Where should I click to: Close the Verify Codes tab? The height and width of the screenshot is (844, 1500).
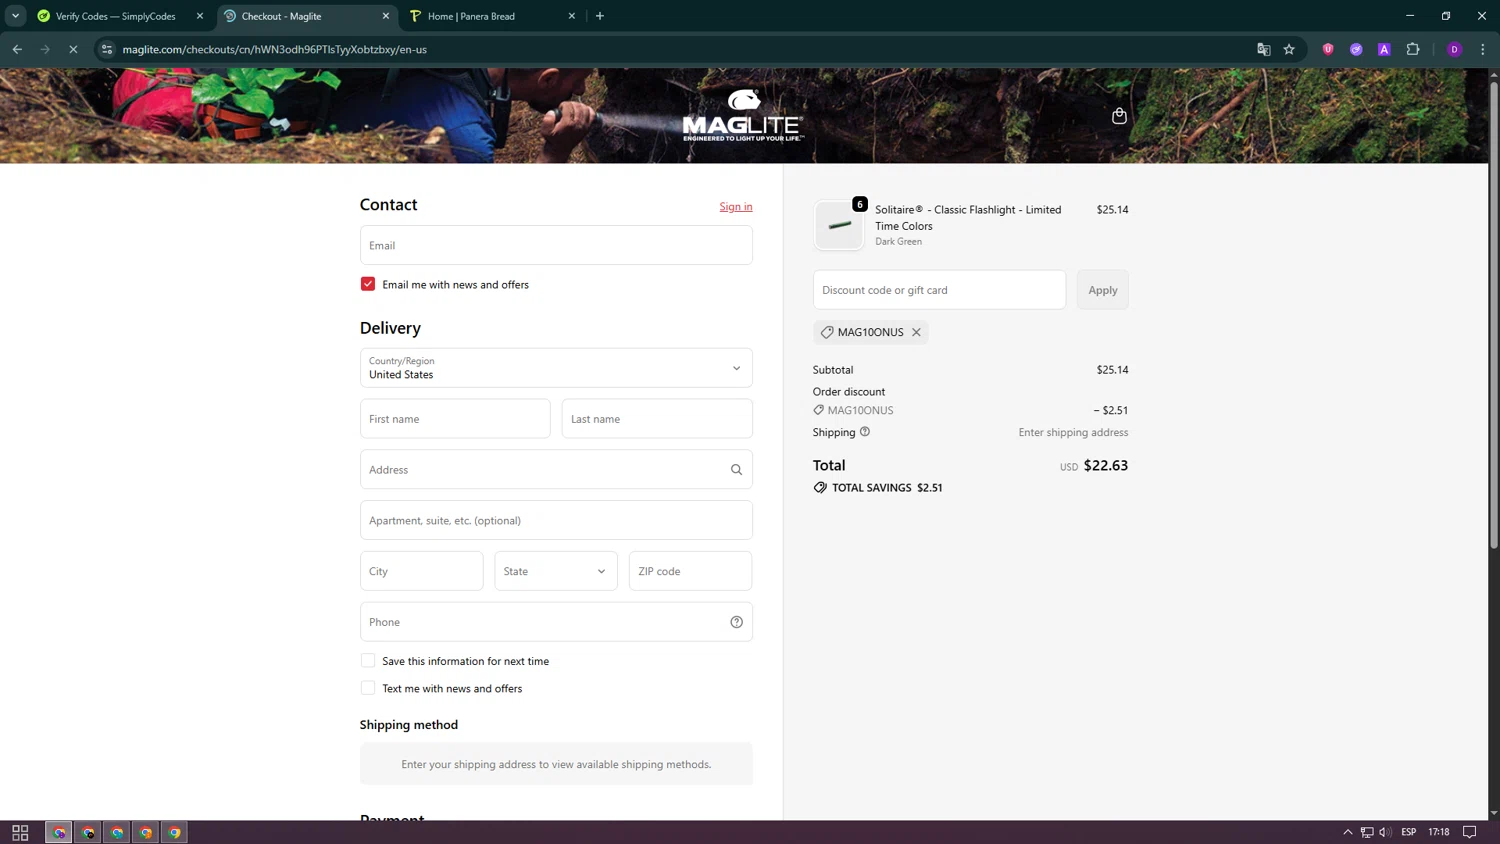coord(200,16)
